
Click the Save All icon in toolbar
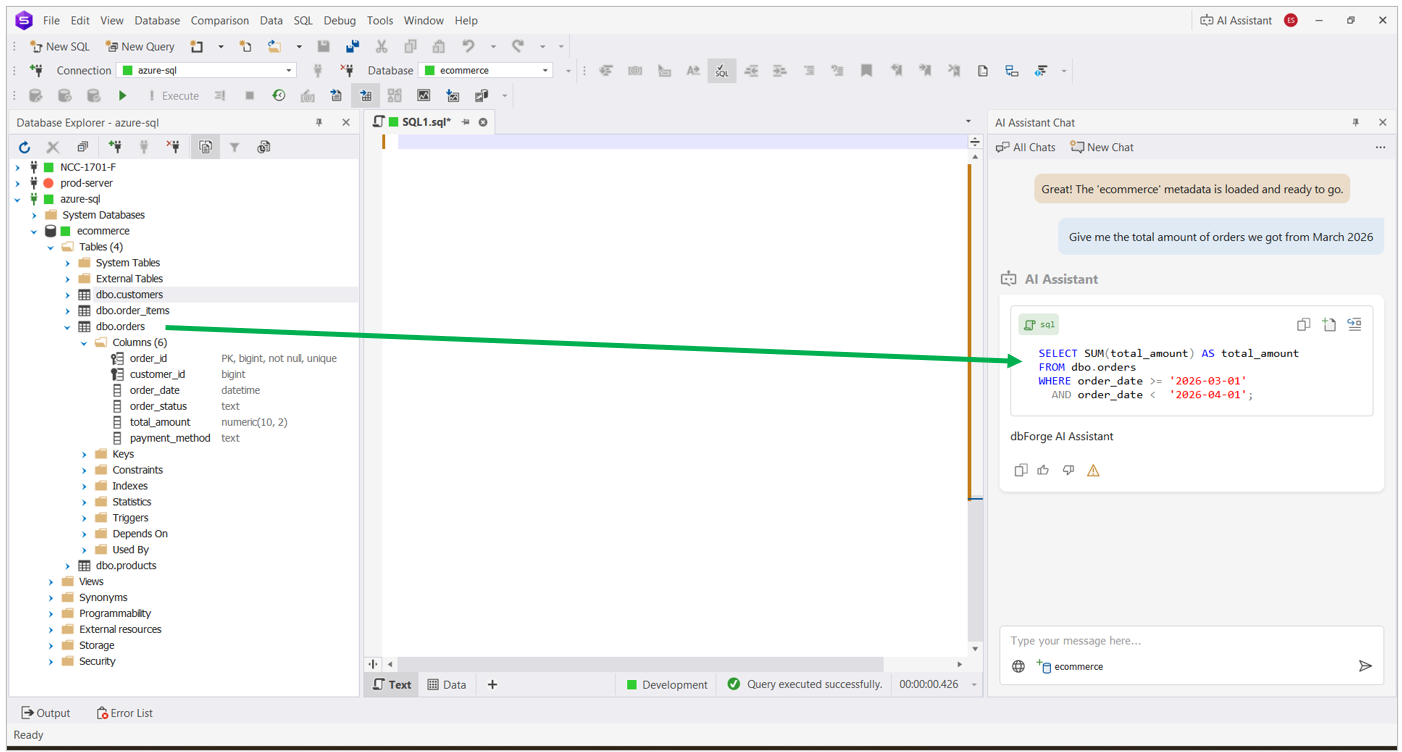click(352, 46)
